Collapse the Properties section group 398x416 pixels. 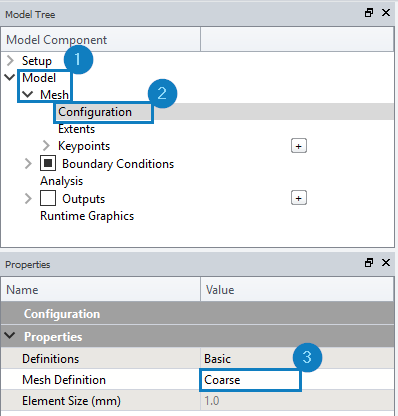[10, 336]
